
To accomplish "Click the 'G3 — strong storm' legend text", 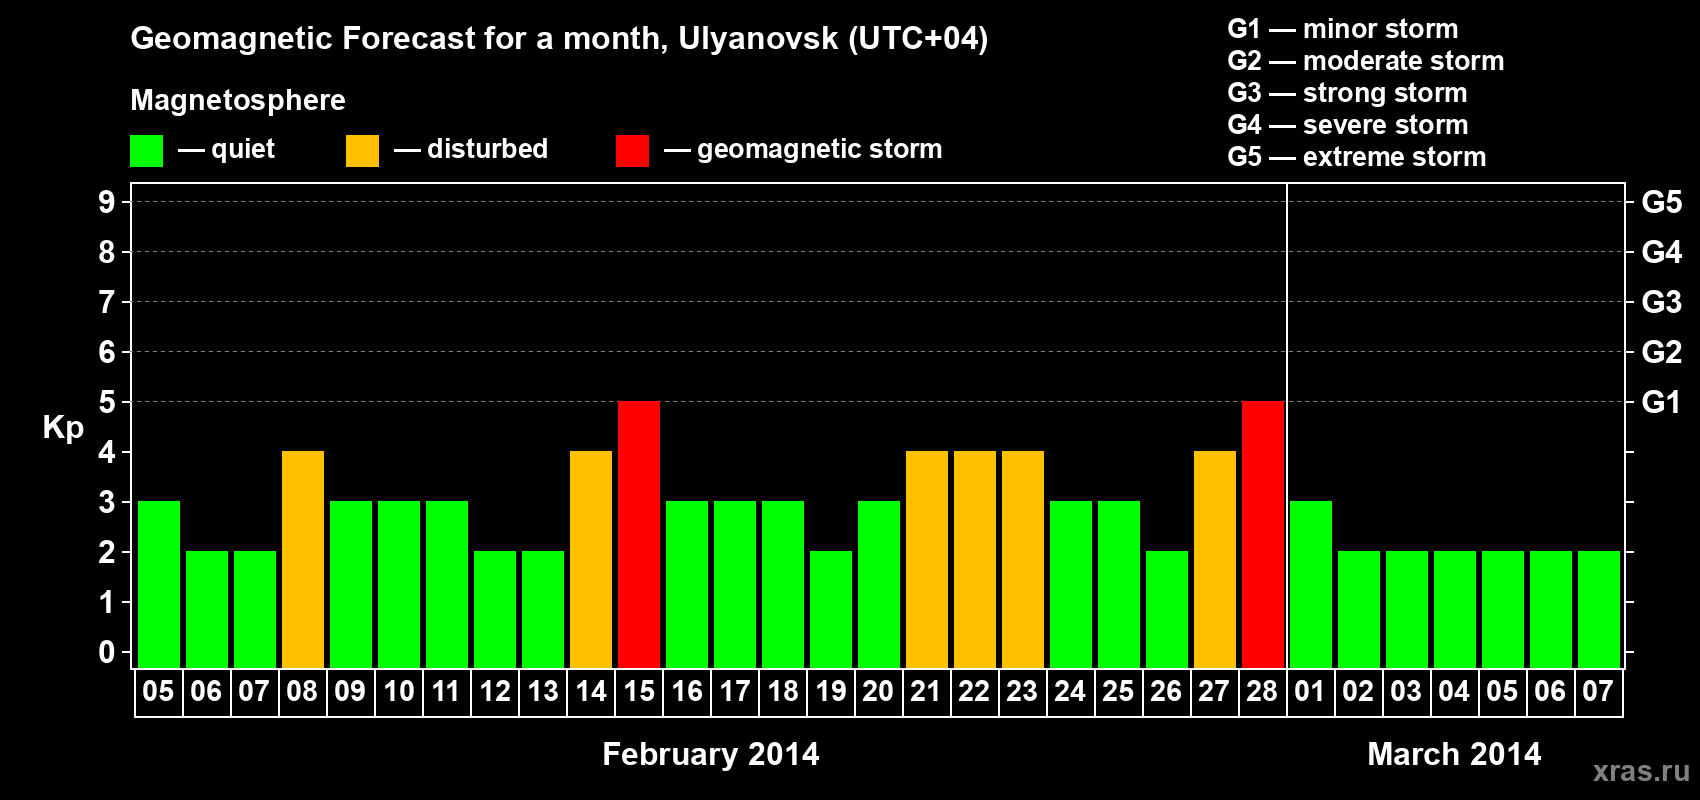I will click(1347, 93).
